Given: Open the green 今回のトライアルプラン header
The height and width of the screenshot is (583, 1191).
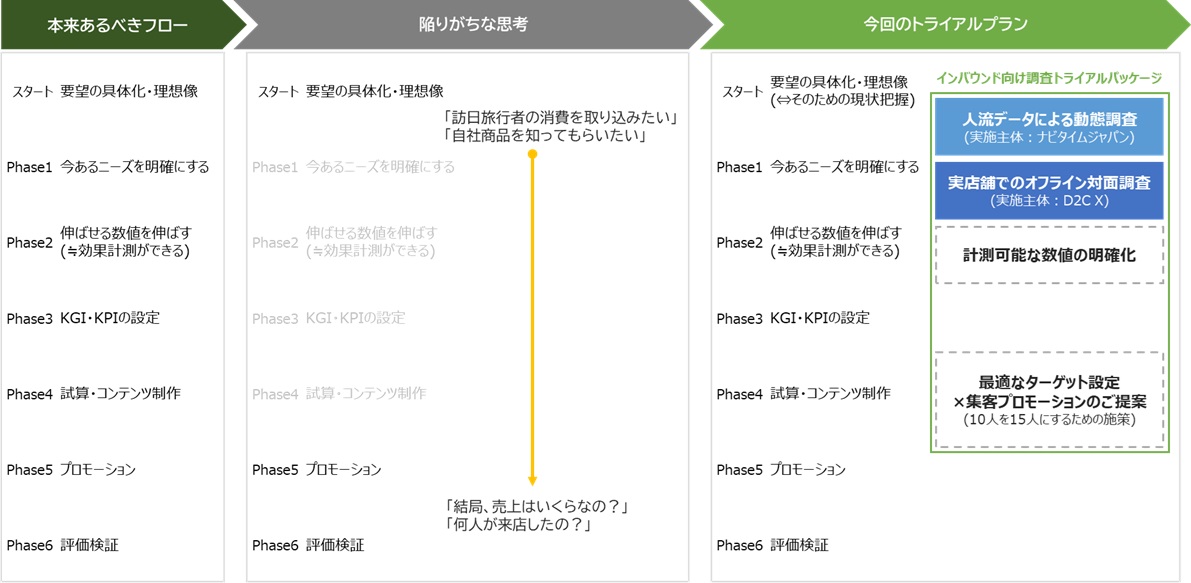Looking at the screenshot, I should click(945, 25).
